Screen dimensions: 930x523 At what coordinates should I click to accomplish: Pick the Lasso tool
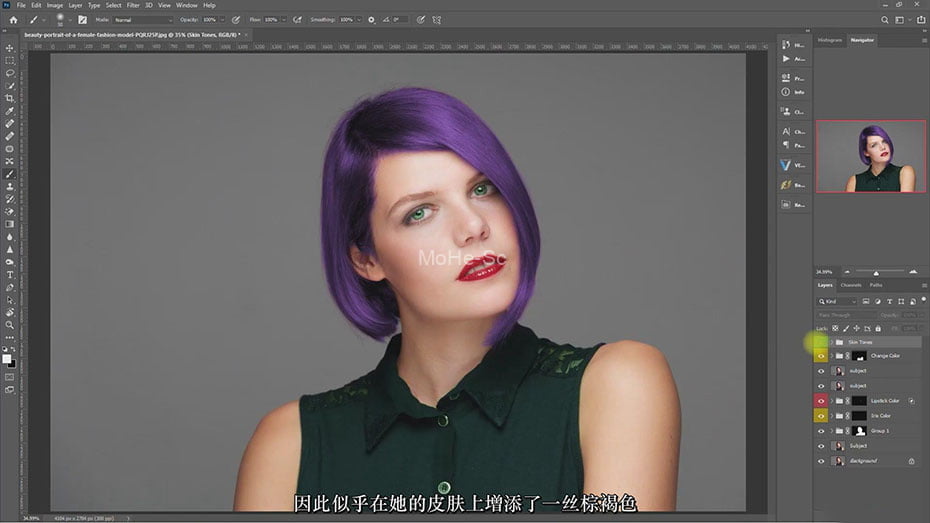tap(10, 73)
